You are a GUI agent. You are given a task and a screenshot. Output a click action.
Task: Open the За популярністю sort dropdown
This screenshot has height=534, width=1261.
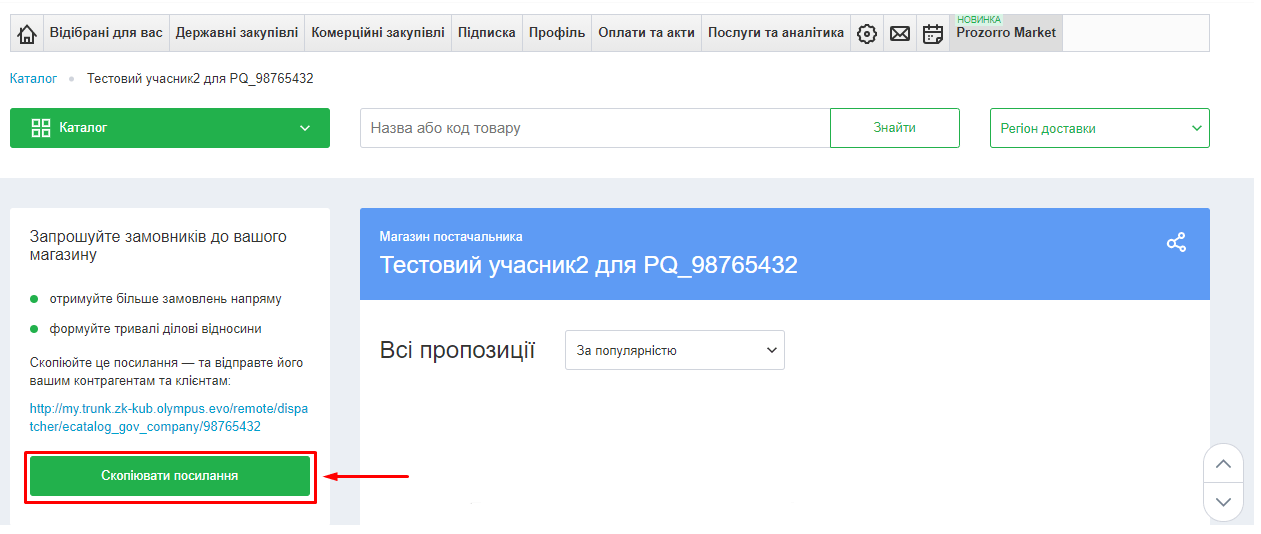[675, 350]
